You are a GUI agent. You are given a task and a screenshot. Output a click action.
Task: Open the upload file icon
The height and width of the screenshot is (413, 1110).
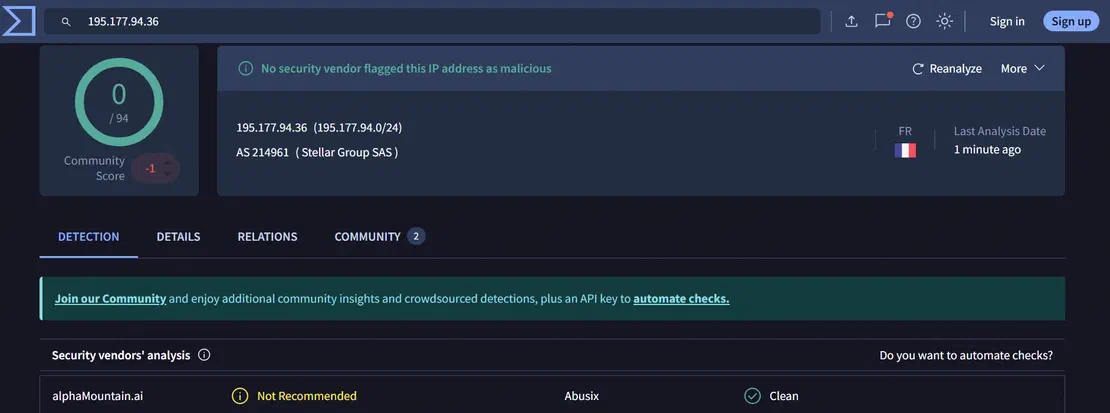coord(852,21)
